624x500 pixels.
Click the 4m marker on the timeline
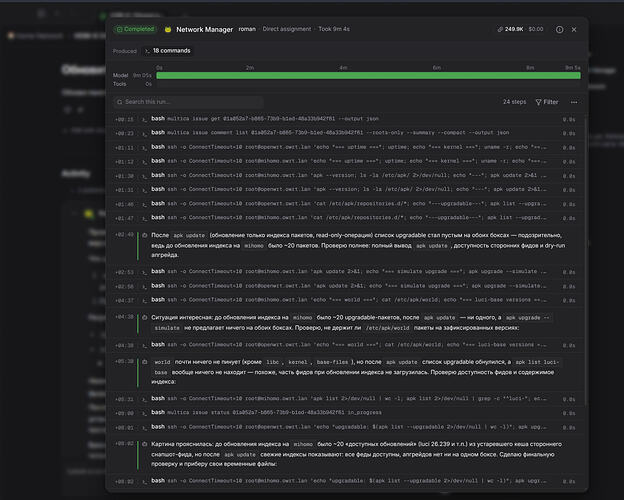343,68
